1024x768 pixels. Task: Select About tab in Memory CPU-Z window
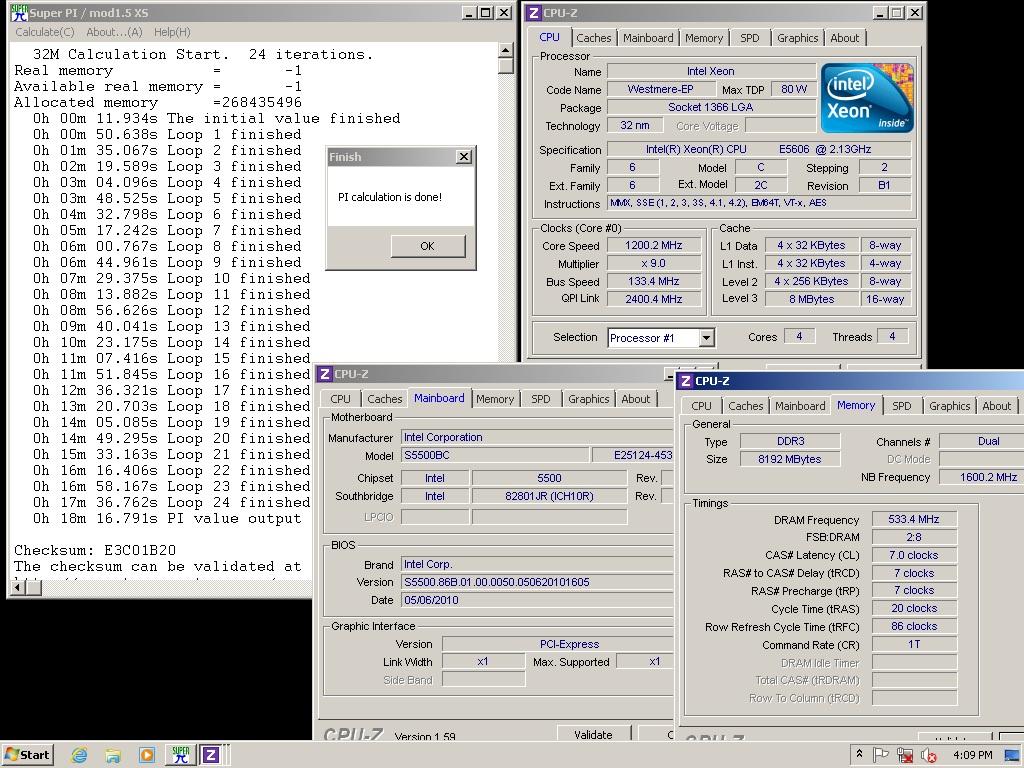pos(997,406)
